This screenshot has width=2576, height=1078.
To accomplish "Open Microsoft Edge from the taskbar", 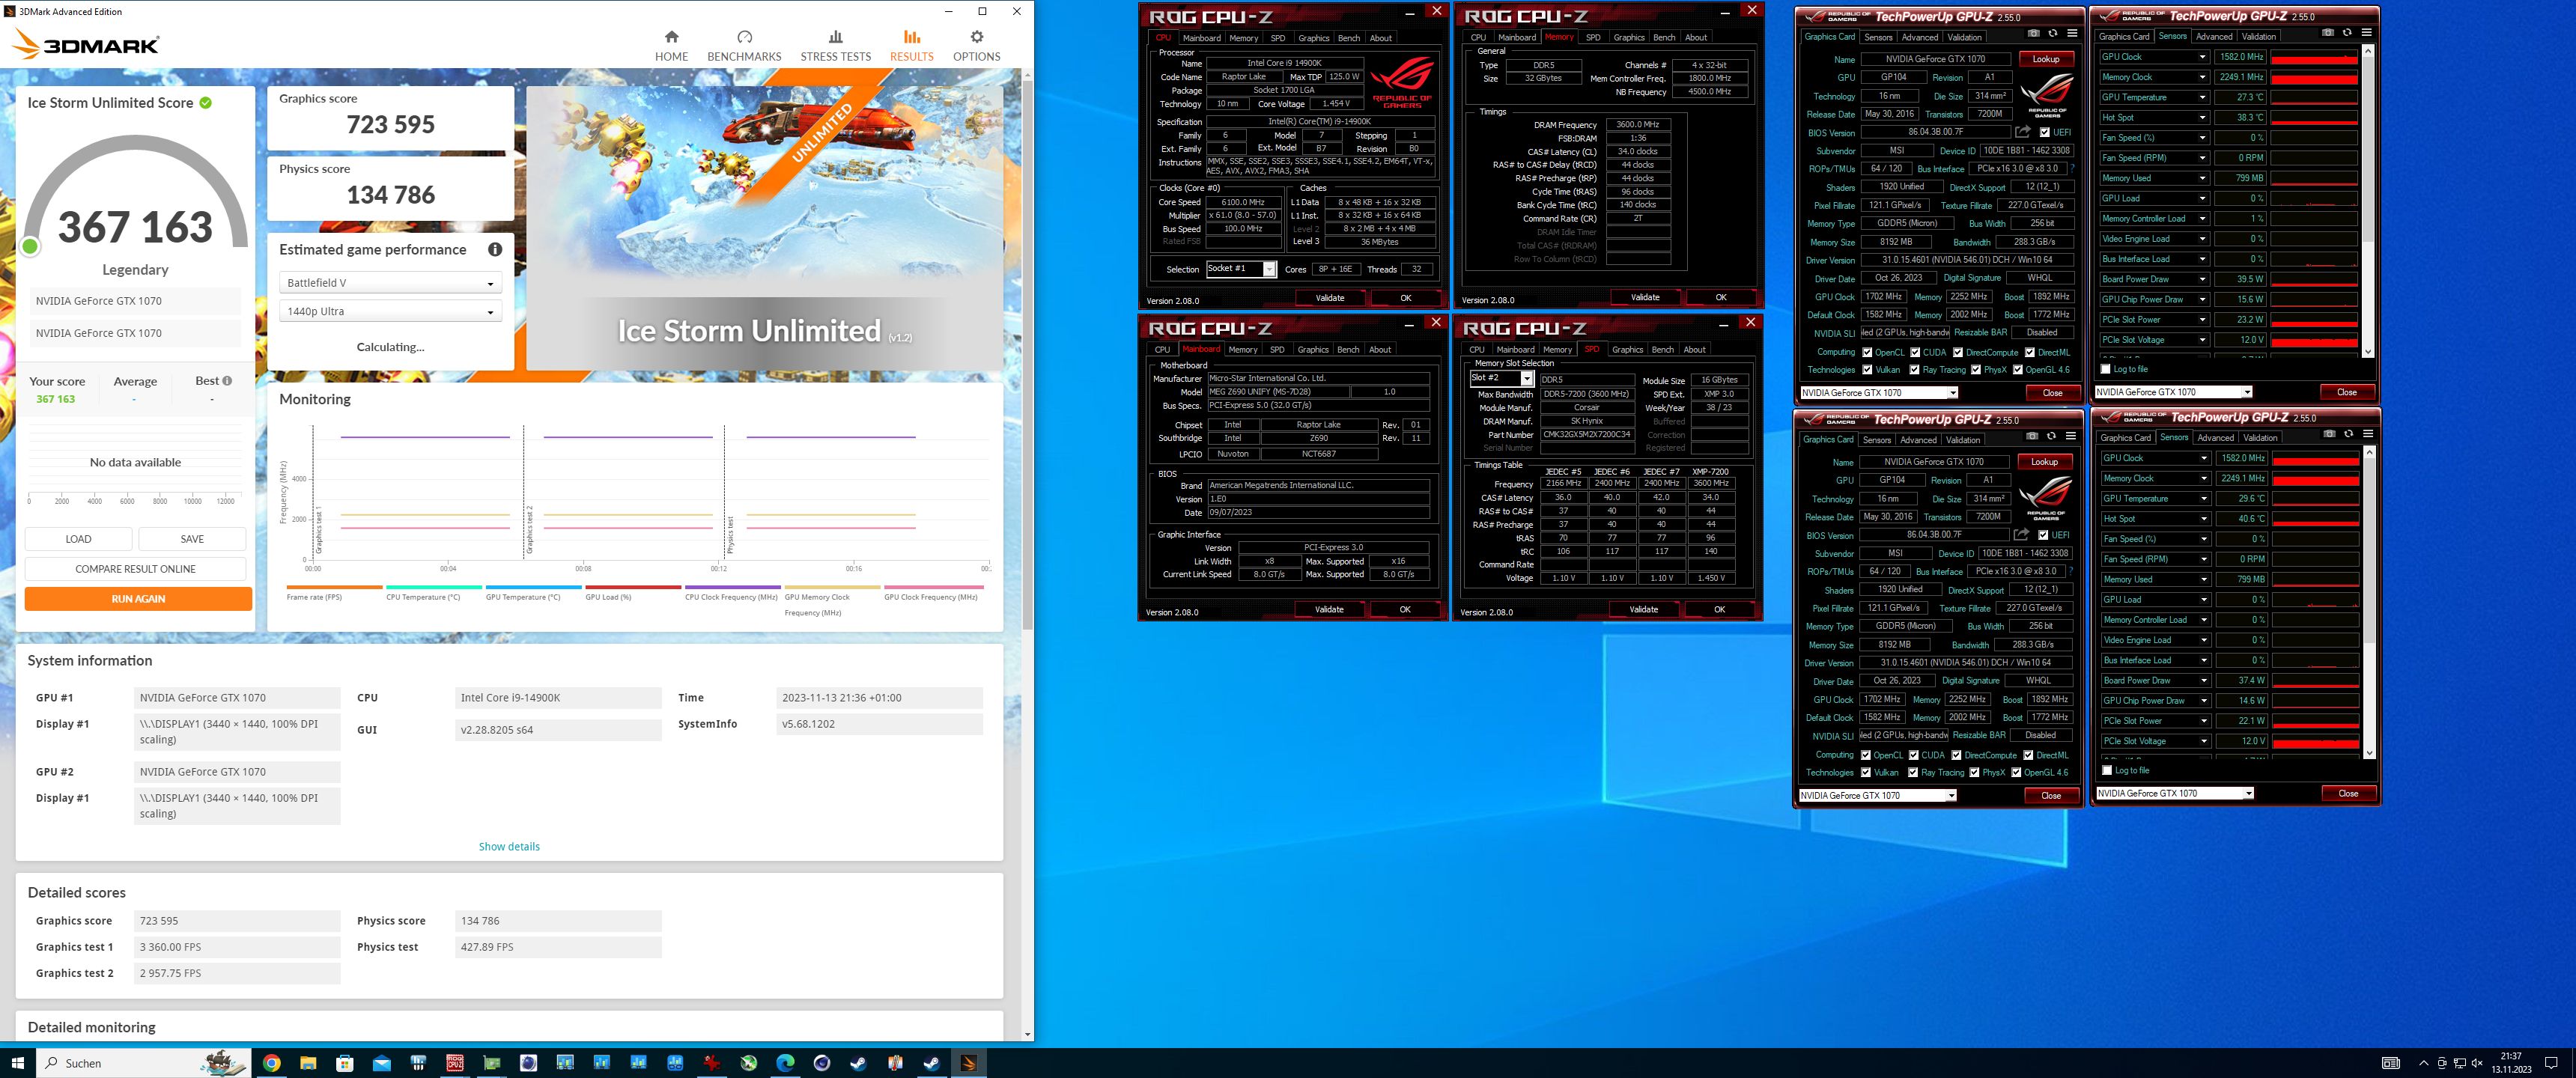I will click(785, 1063).
